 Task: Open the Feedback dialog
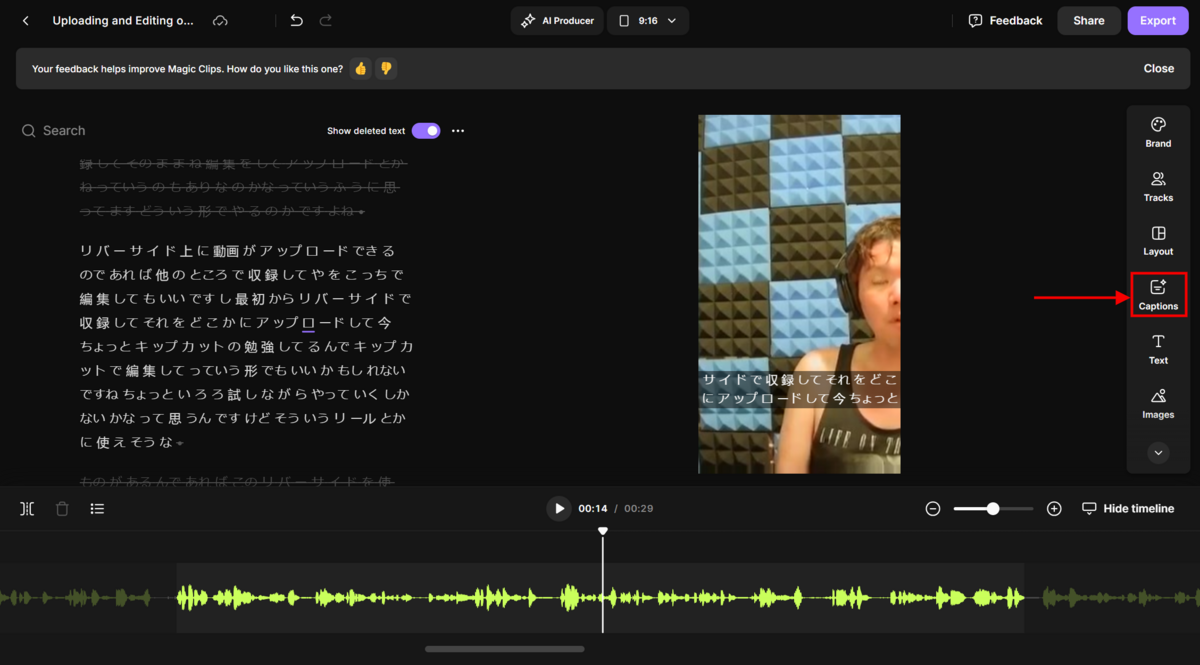[1005, 21]
